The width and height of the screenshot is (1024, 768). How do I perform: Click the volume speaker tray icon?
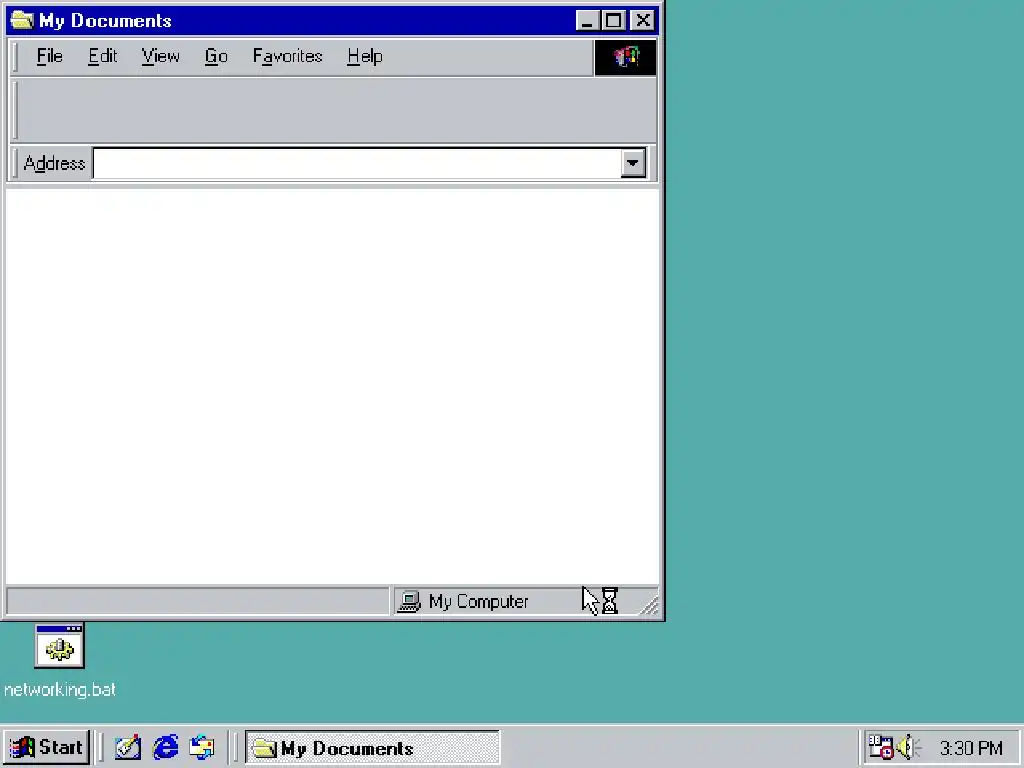[x=908, y=747]
